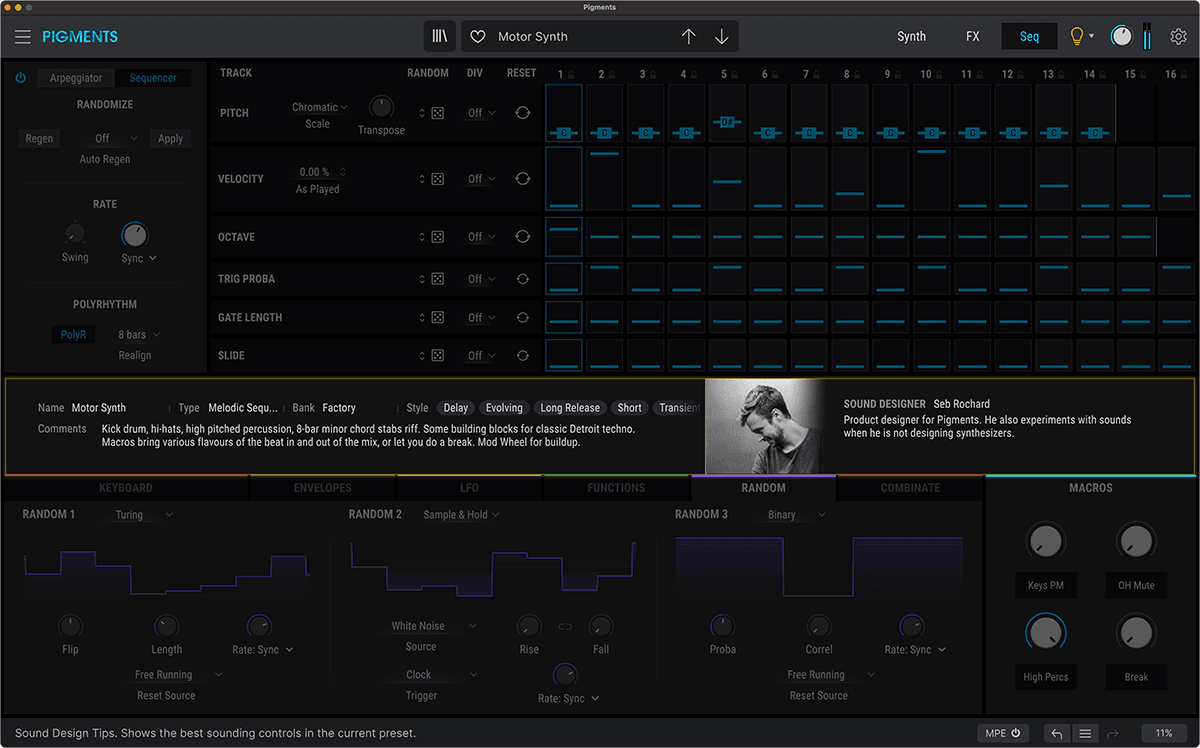Open the Chromatic Scale dropdown
This screenshot has height=748, width=1200.
click(319, 107)
